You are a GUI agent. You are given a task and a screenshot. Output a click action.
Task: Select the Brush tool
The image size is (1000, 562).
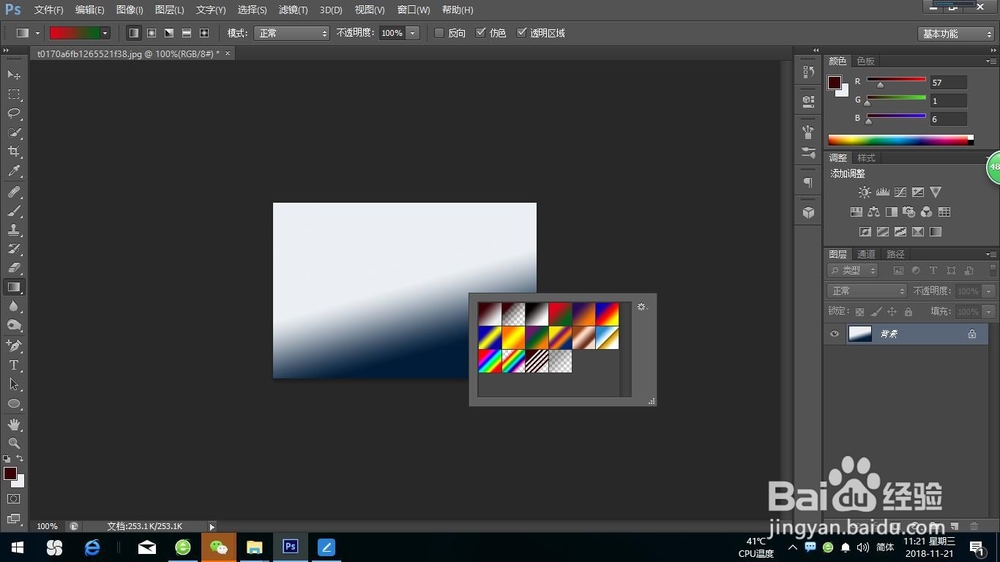[x=13, y=211]
